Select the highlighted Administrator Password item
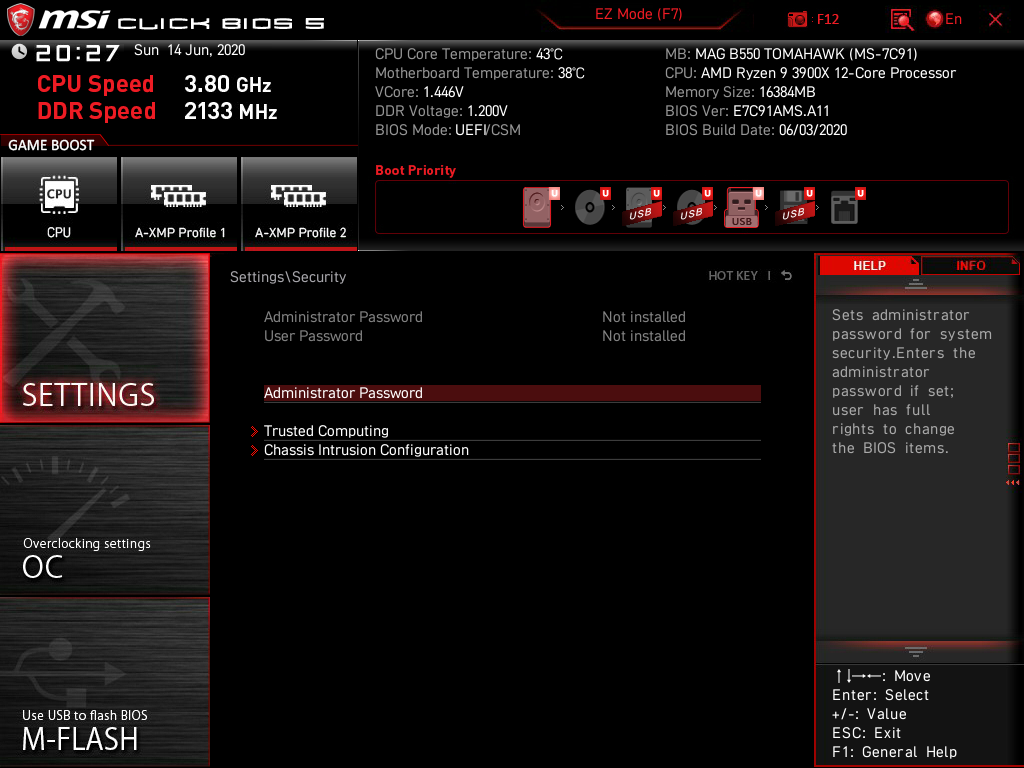The height and width of the screenshot is (768, 1024). point(512,393)
